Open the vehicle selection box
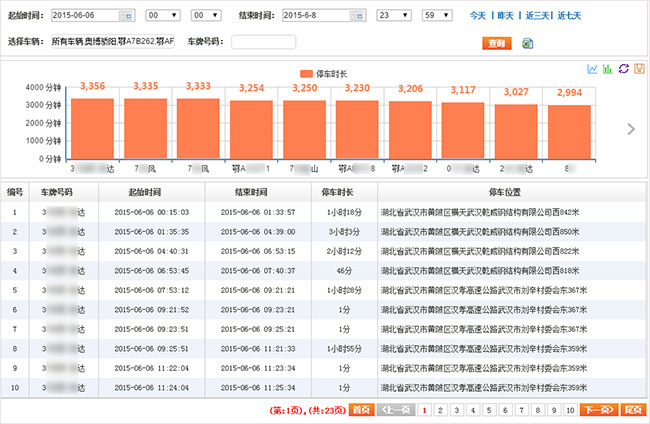This screenshot has height=424, width=650. [113, 41]
